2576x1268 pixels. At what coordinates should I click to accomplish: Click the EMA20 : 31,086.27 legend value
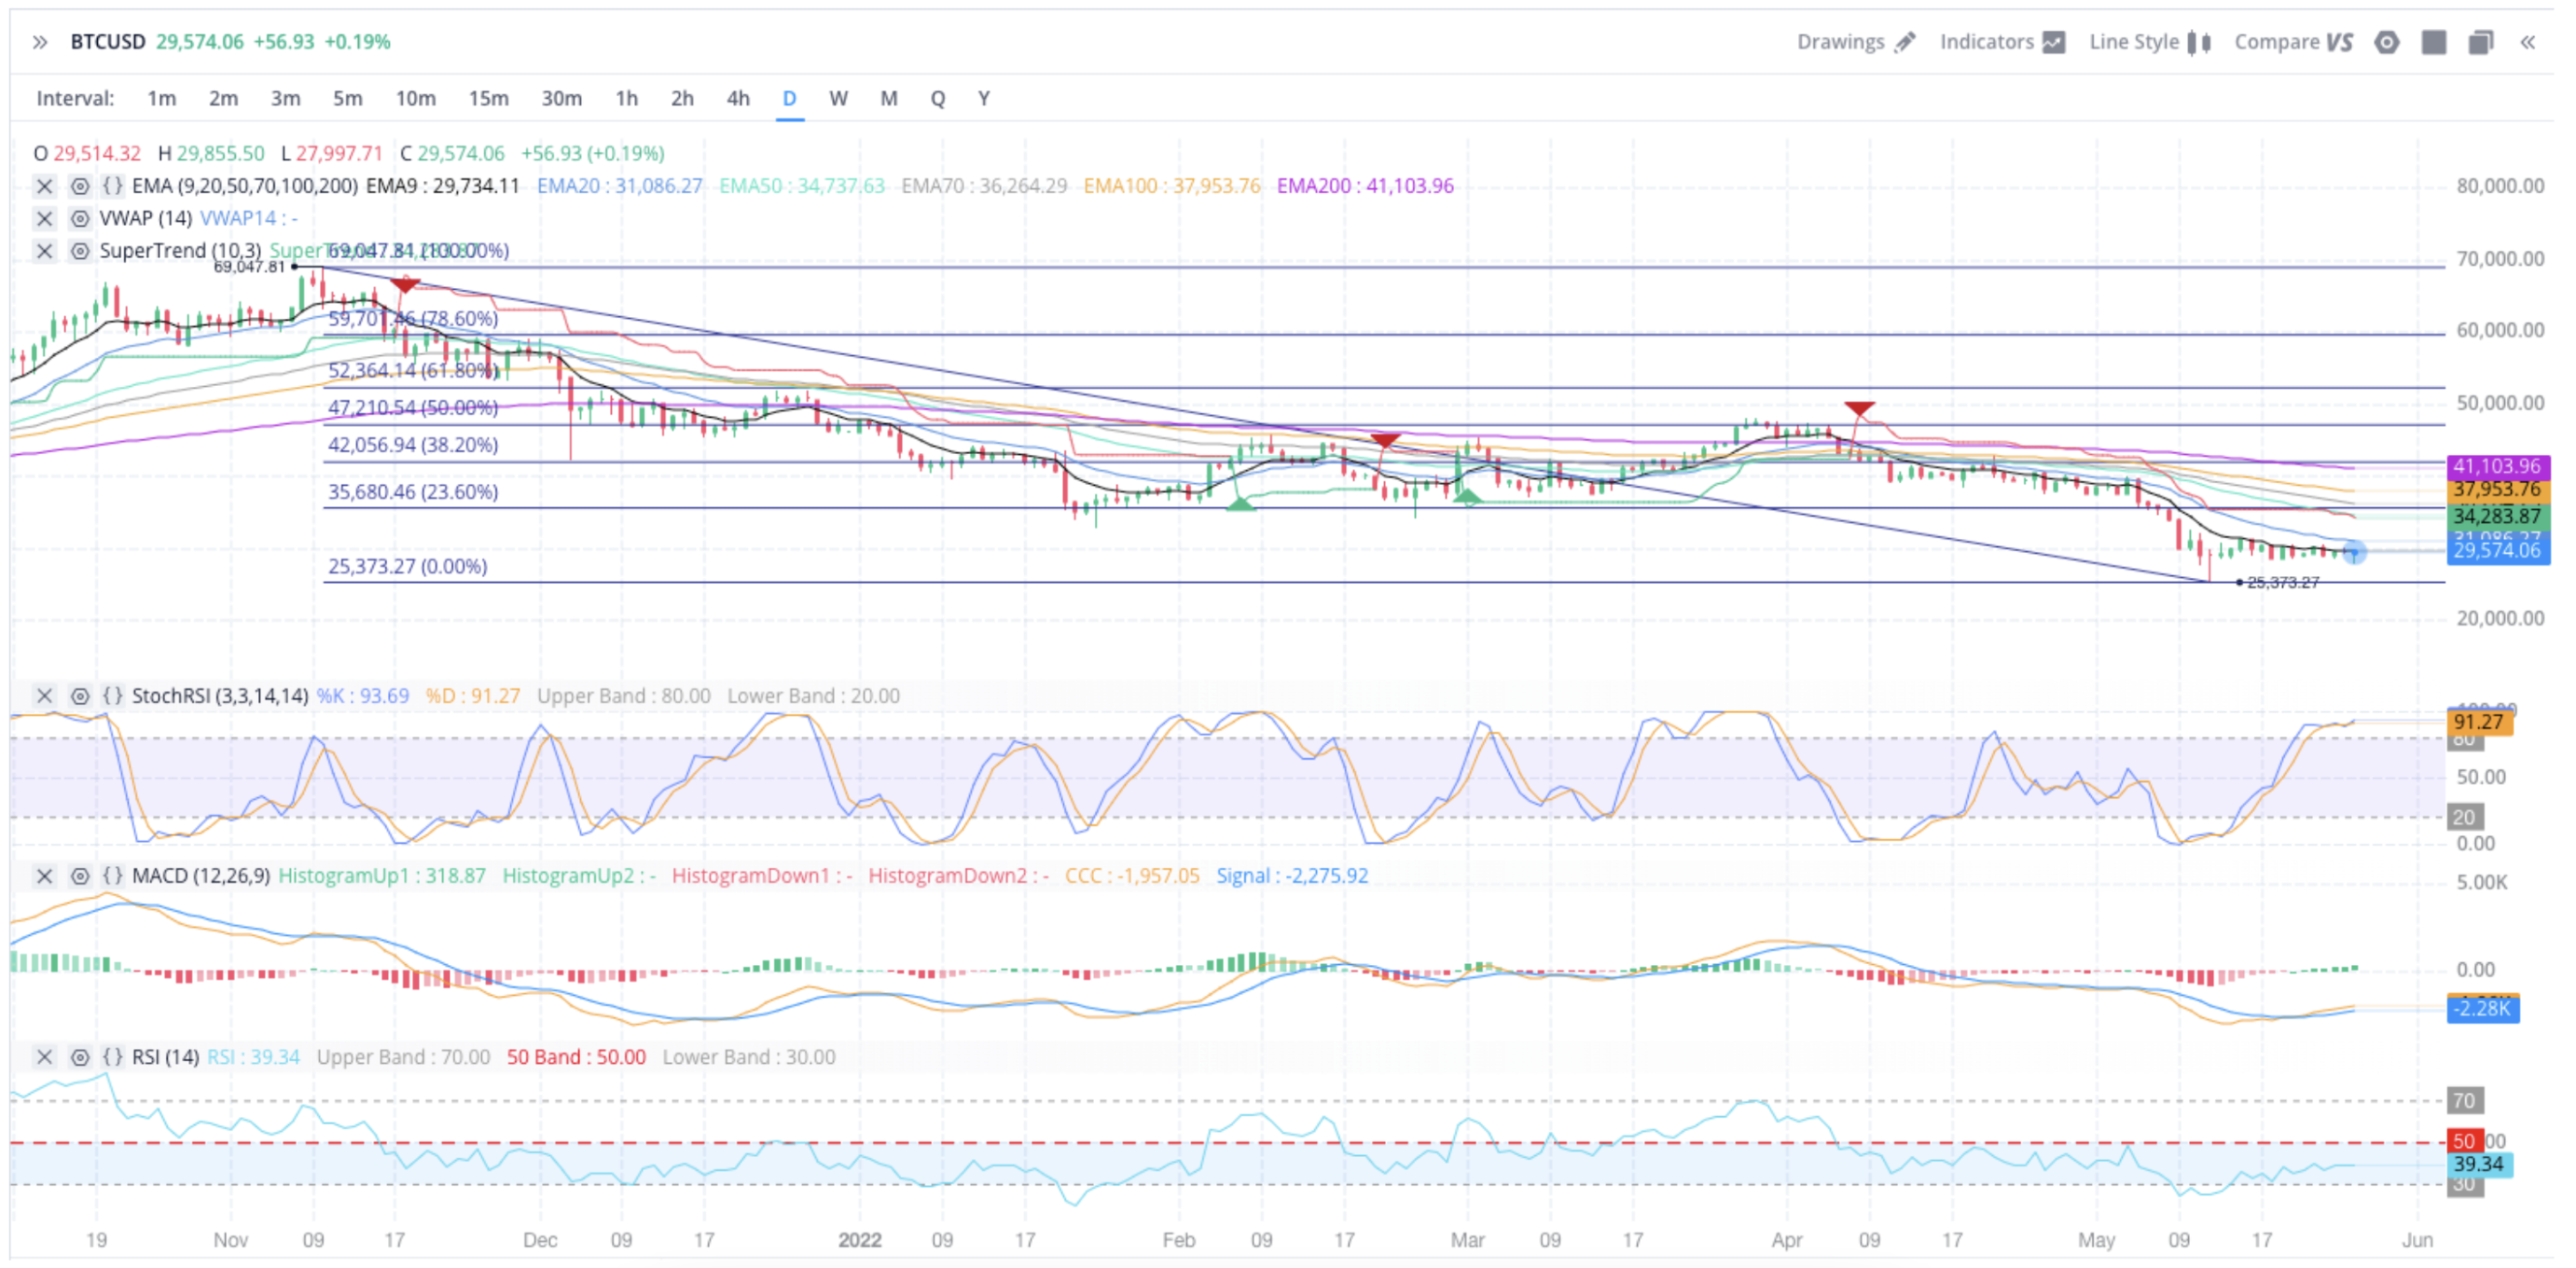[x=619, y=186]
